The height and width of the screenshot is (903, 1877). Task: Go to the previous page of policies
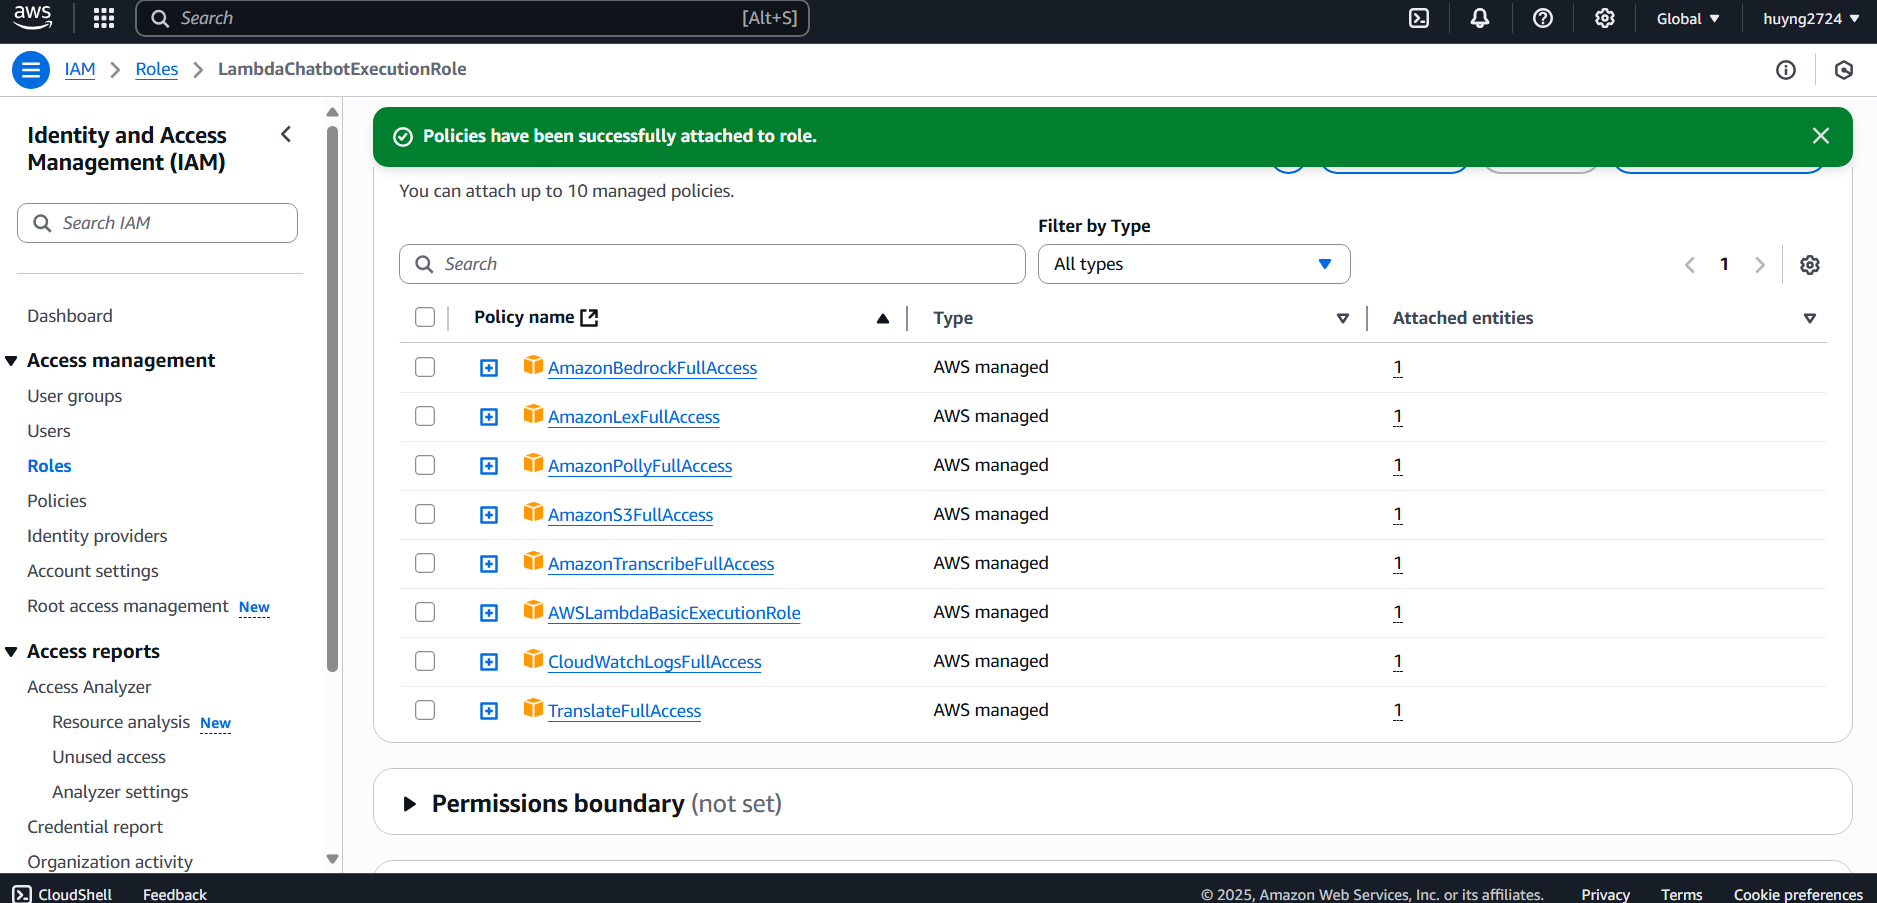pyautogui.click(x=1690, y=265)
